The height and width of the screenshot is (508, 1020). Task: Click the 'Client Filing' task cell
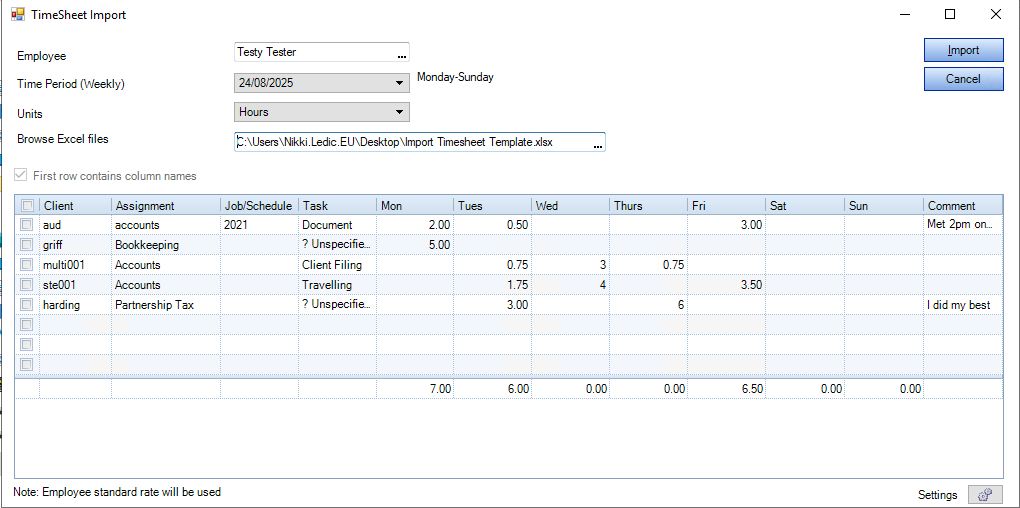coord(338,265)
